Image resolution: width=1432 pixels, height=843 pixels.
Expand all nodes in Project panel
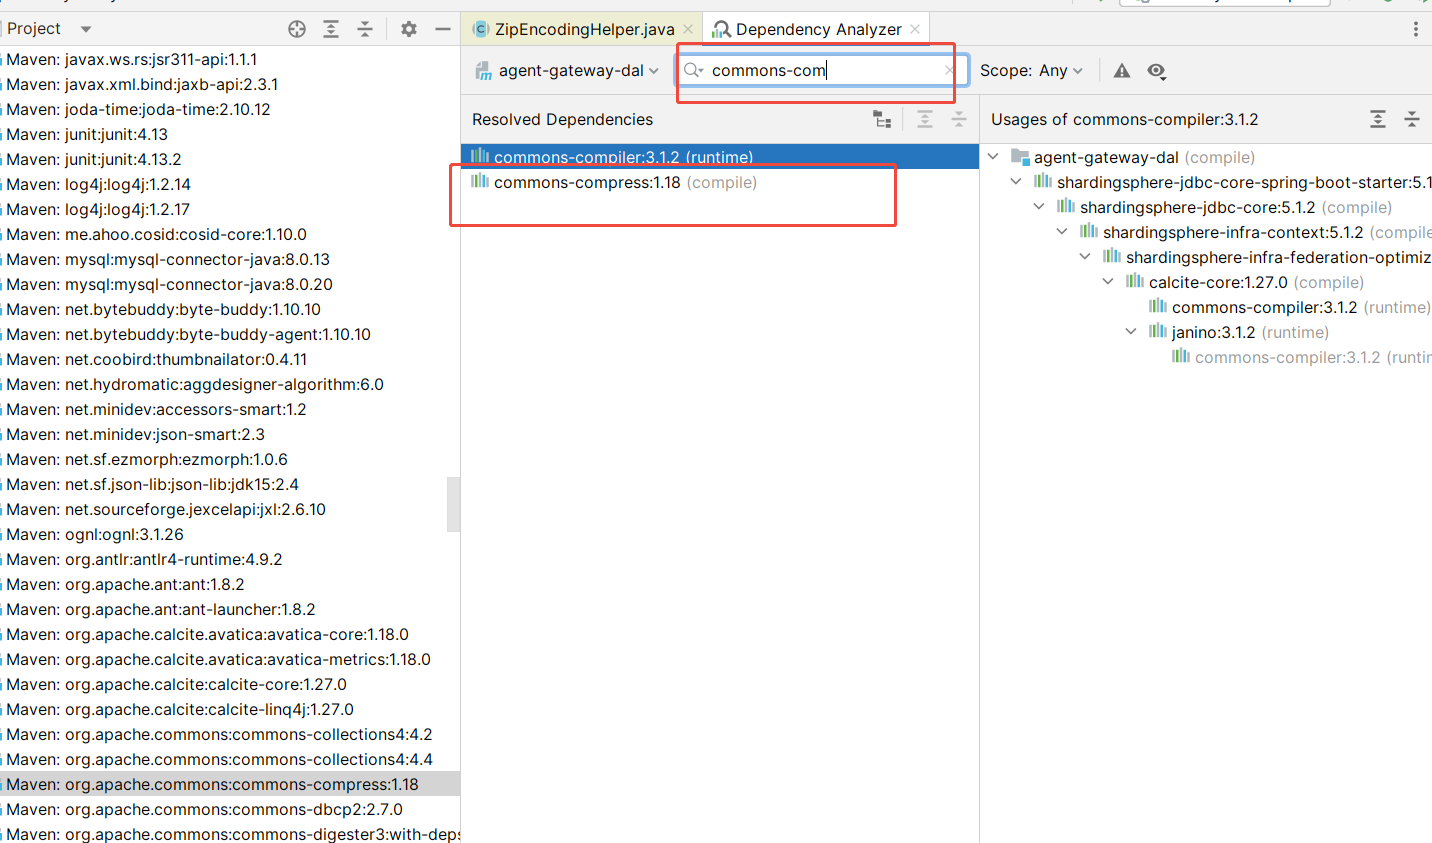[331, 29]
